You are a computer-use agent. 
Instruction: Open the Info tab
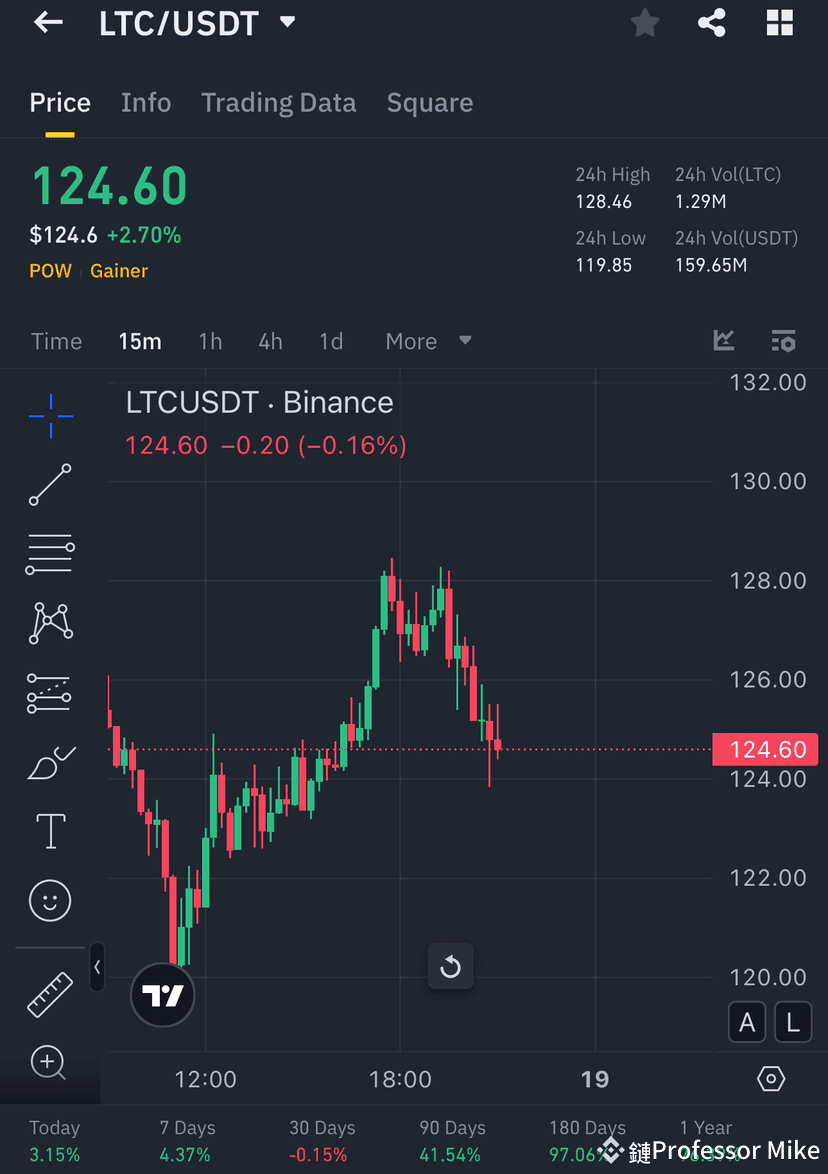(x=146, y=102)
